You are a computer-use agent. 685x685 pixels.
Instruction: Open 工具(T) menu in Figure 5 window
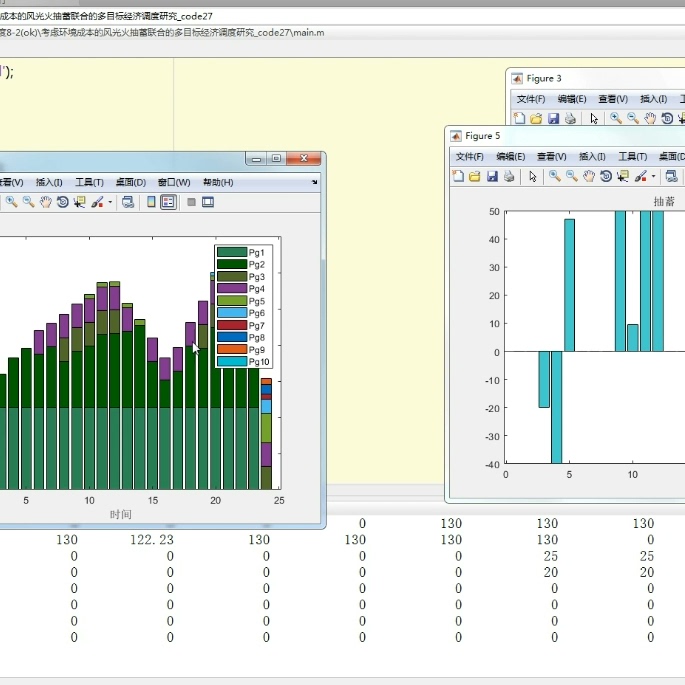tap(633, 156)
